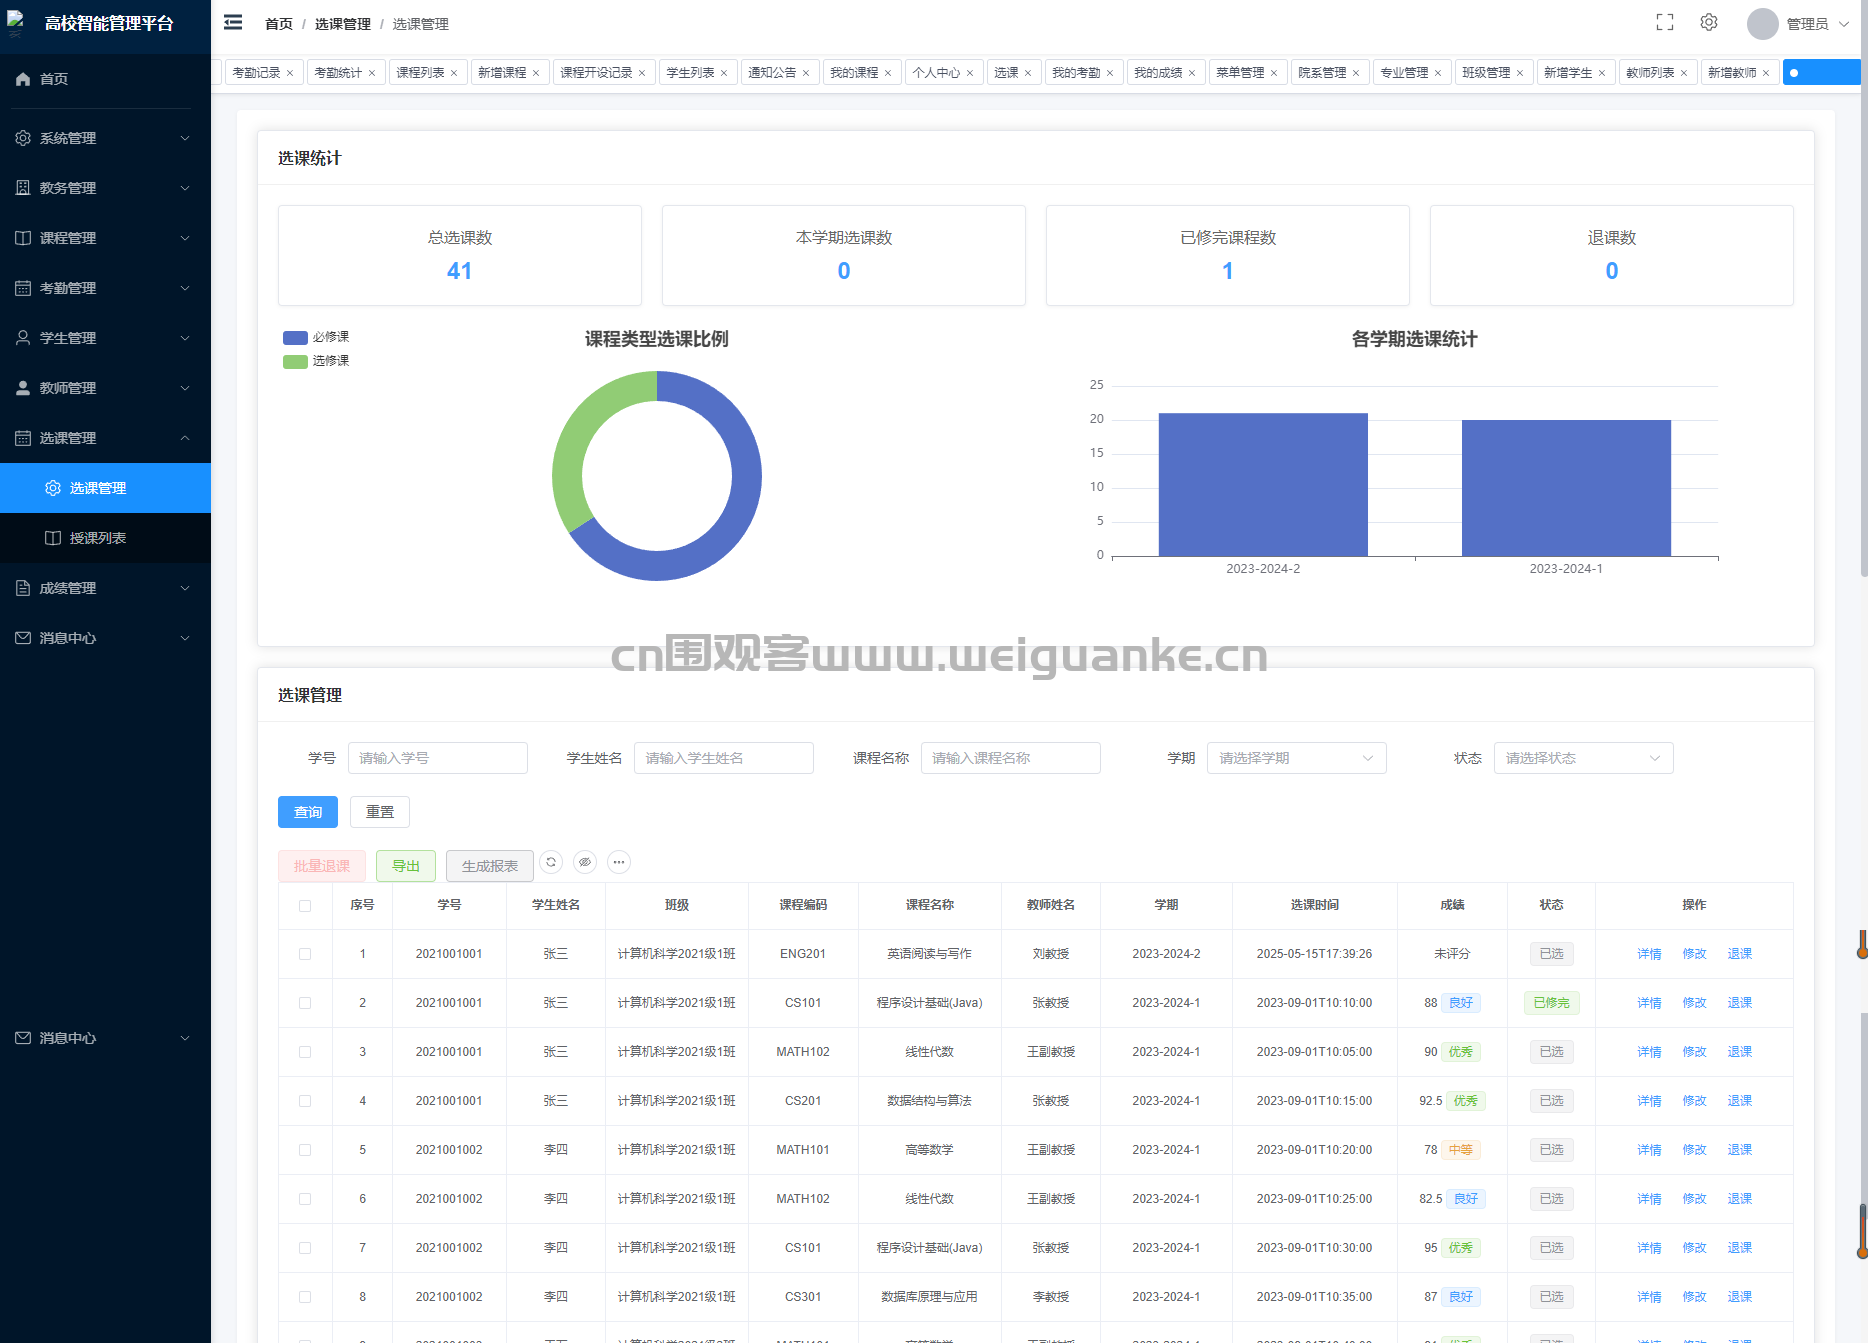
Task: Switch to the 课程列表 tab
Action: pyautogui.click(x=420, y=73)
